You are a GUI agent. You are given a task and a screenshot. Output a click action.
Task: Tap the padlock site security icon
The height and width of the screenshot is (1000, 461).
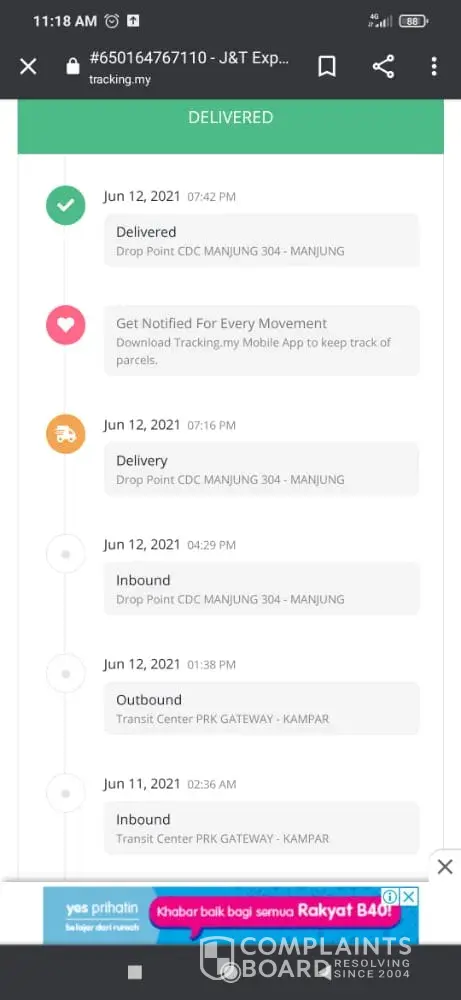coord(73,66)
